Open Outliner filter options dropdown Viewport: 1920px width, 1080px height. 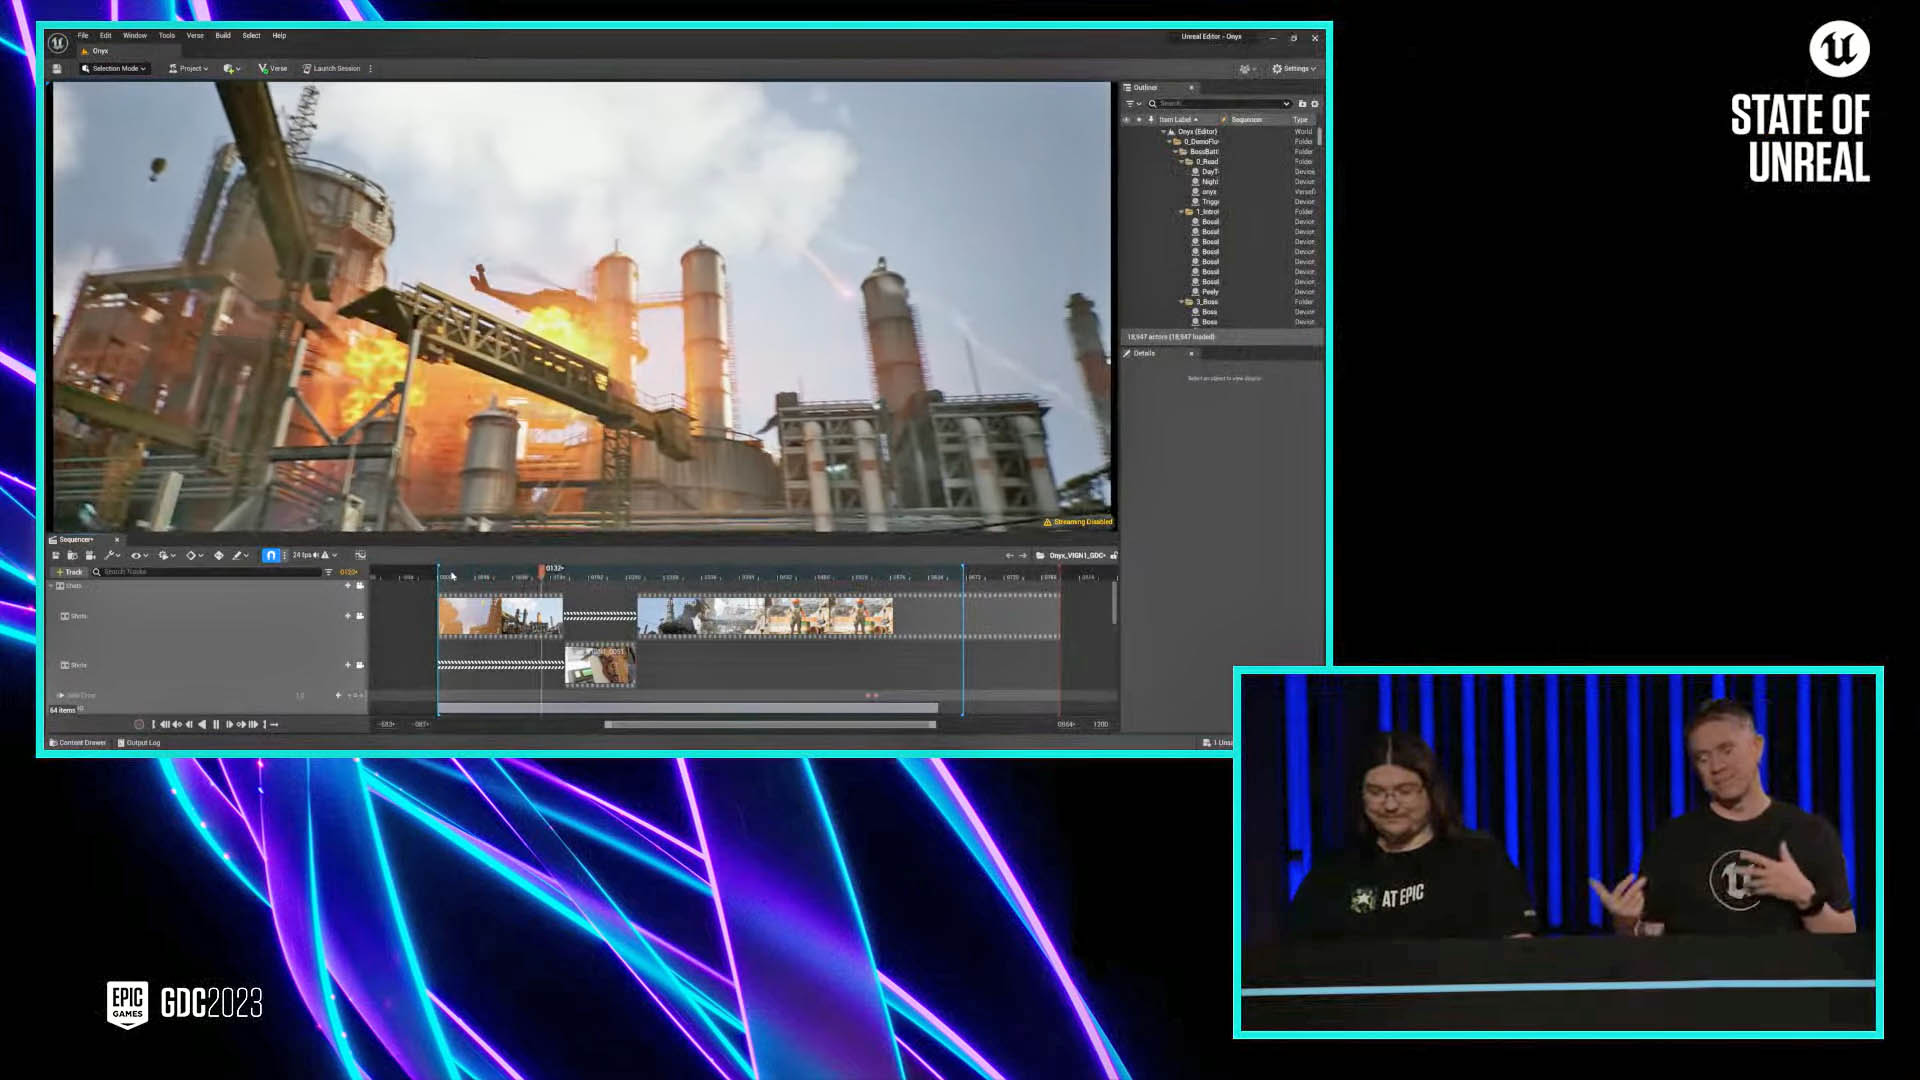[x=1133, y=104]
